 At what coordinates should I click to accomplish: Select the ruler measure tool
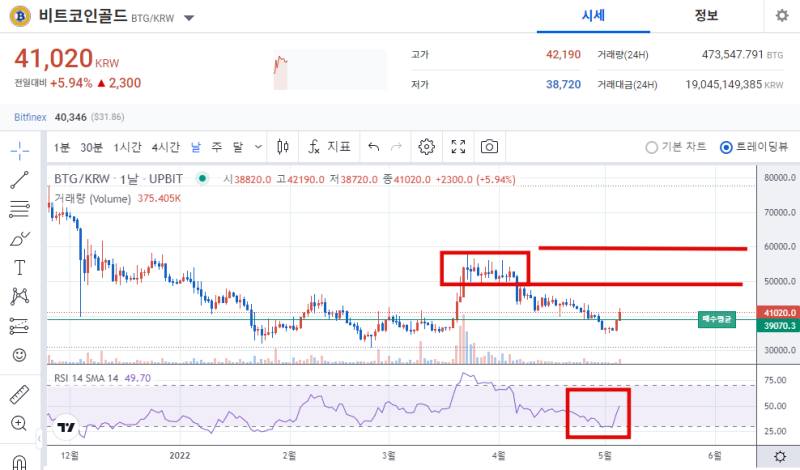19,395
